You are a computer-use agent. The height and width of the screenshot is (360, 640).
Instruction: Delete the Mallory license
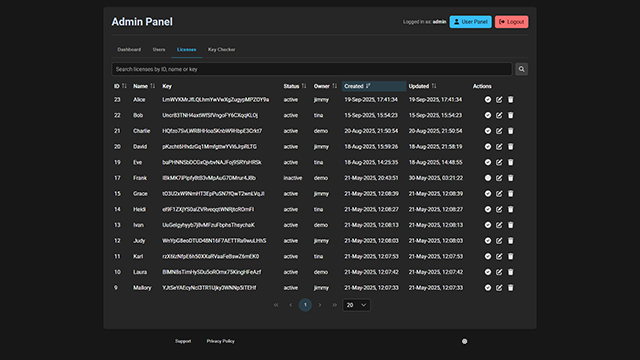(511, 288)
